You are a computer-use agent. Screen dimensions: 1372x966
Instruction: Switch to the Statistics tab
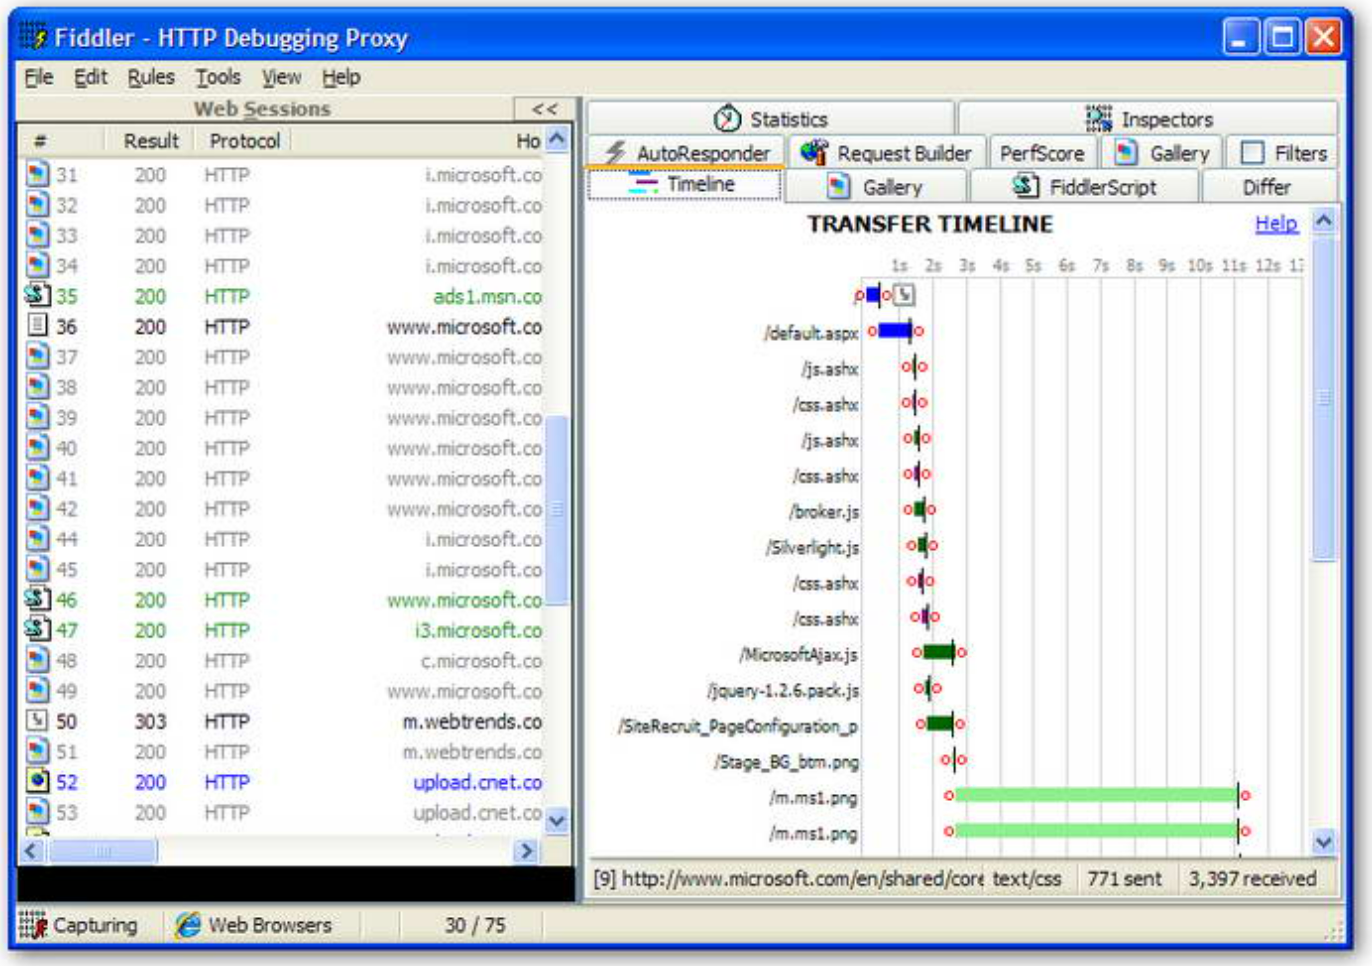pyautogui.click(x=771, y=119)
